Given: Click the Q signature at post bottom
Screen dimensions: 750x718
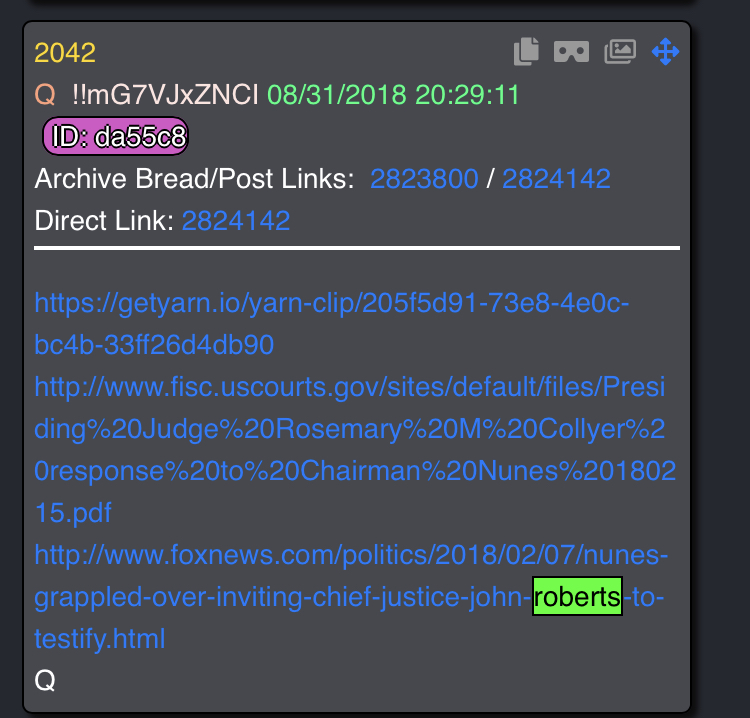Looking at the screenshot, I should 45,680.
